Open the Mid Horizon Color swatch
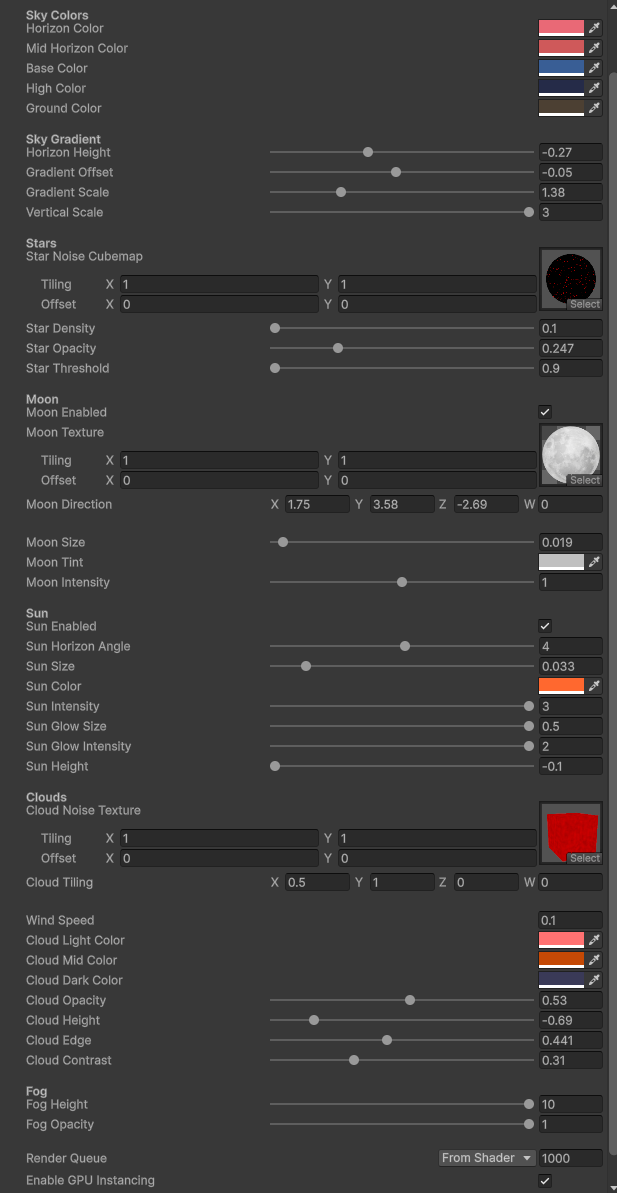Screen dimensions: 617x1193 561,48
